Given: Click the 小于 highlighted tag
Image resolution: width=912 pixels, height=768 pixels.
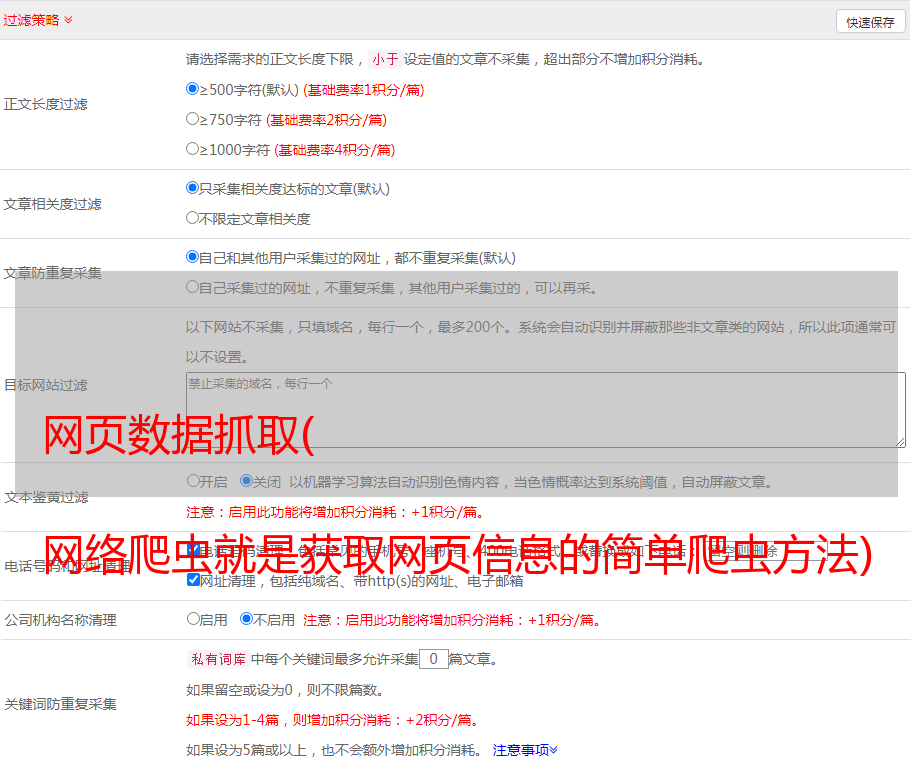Looking at the screenshot, I should (385, 59).
